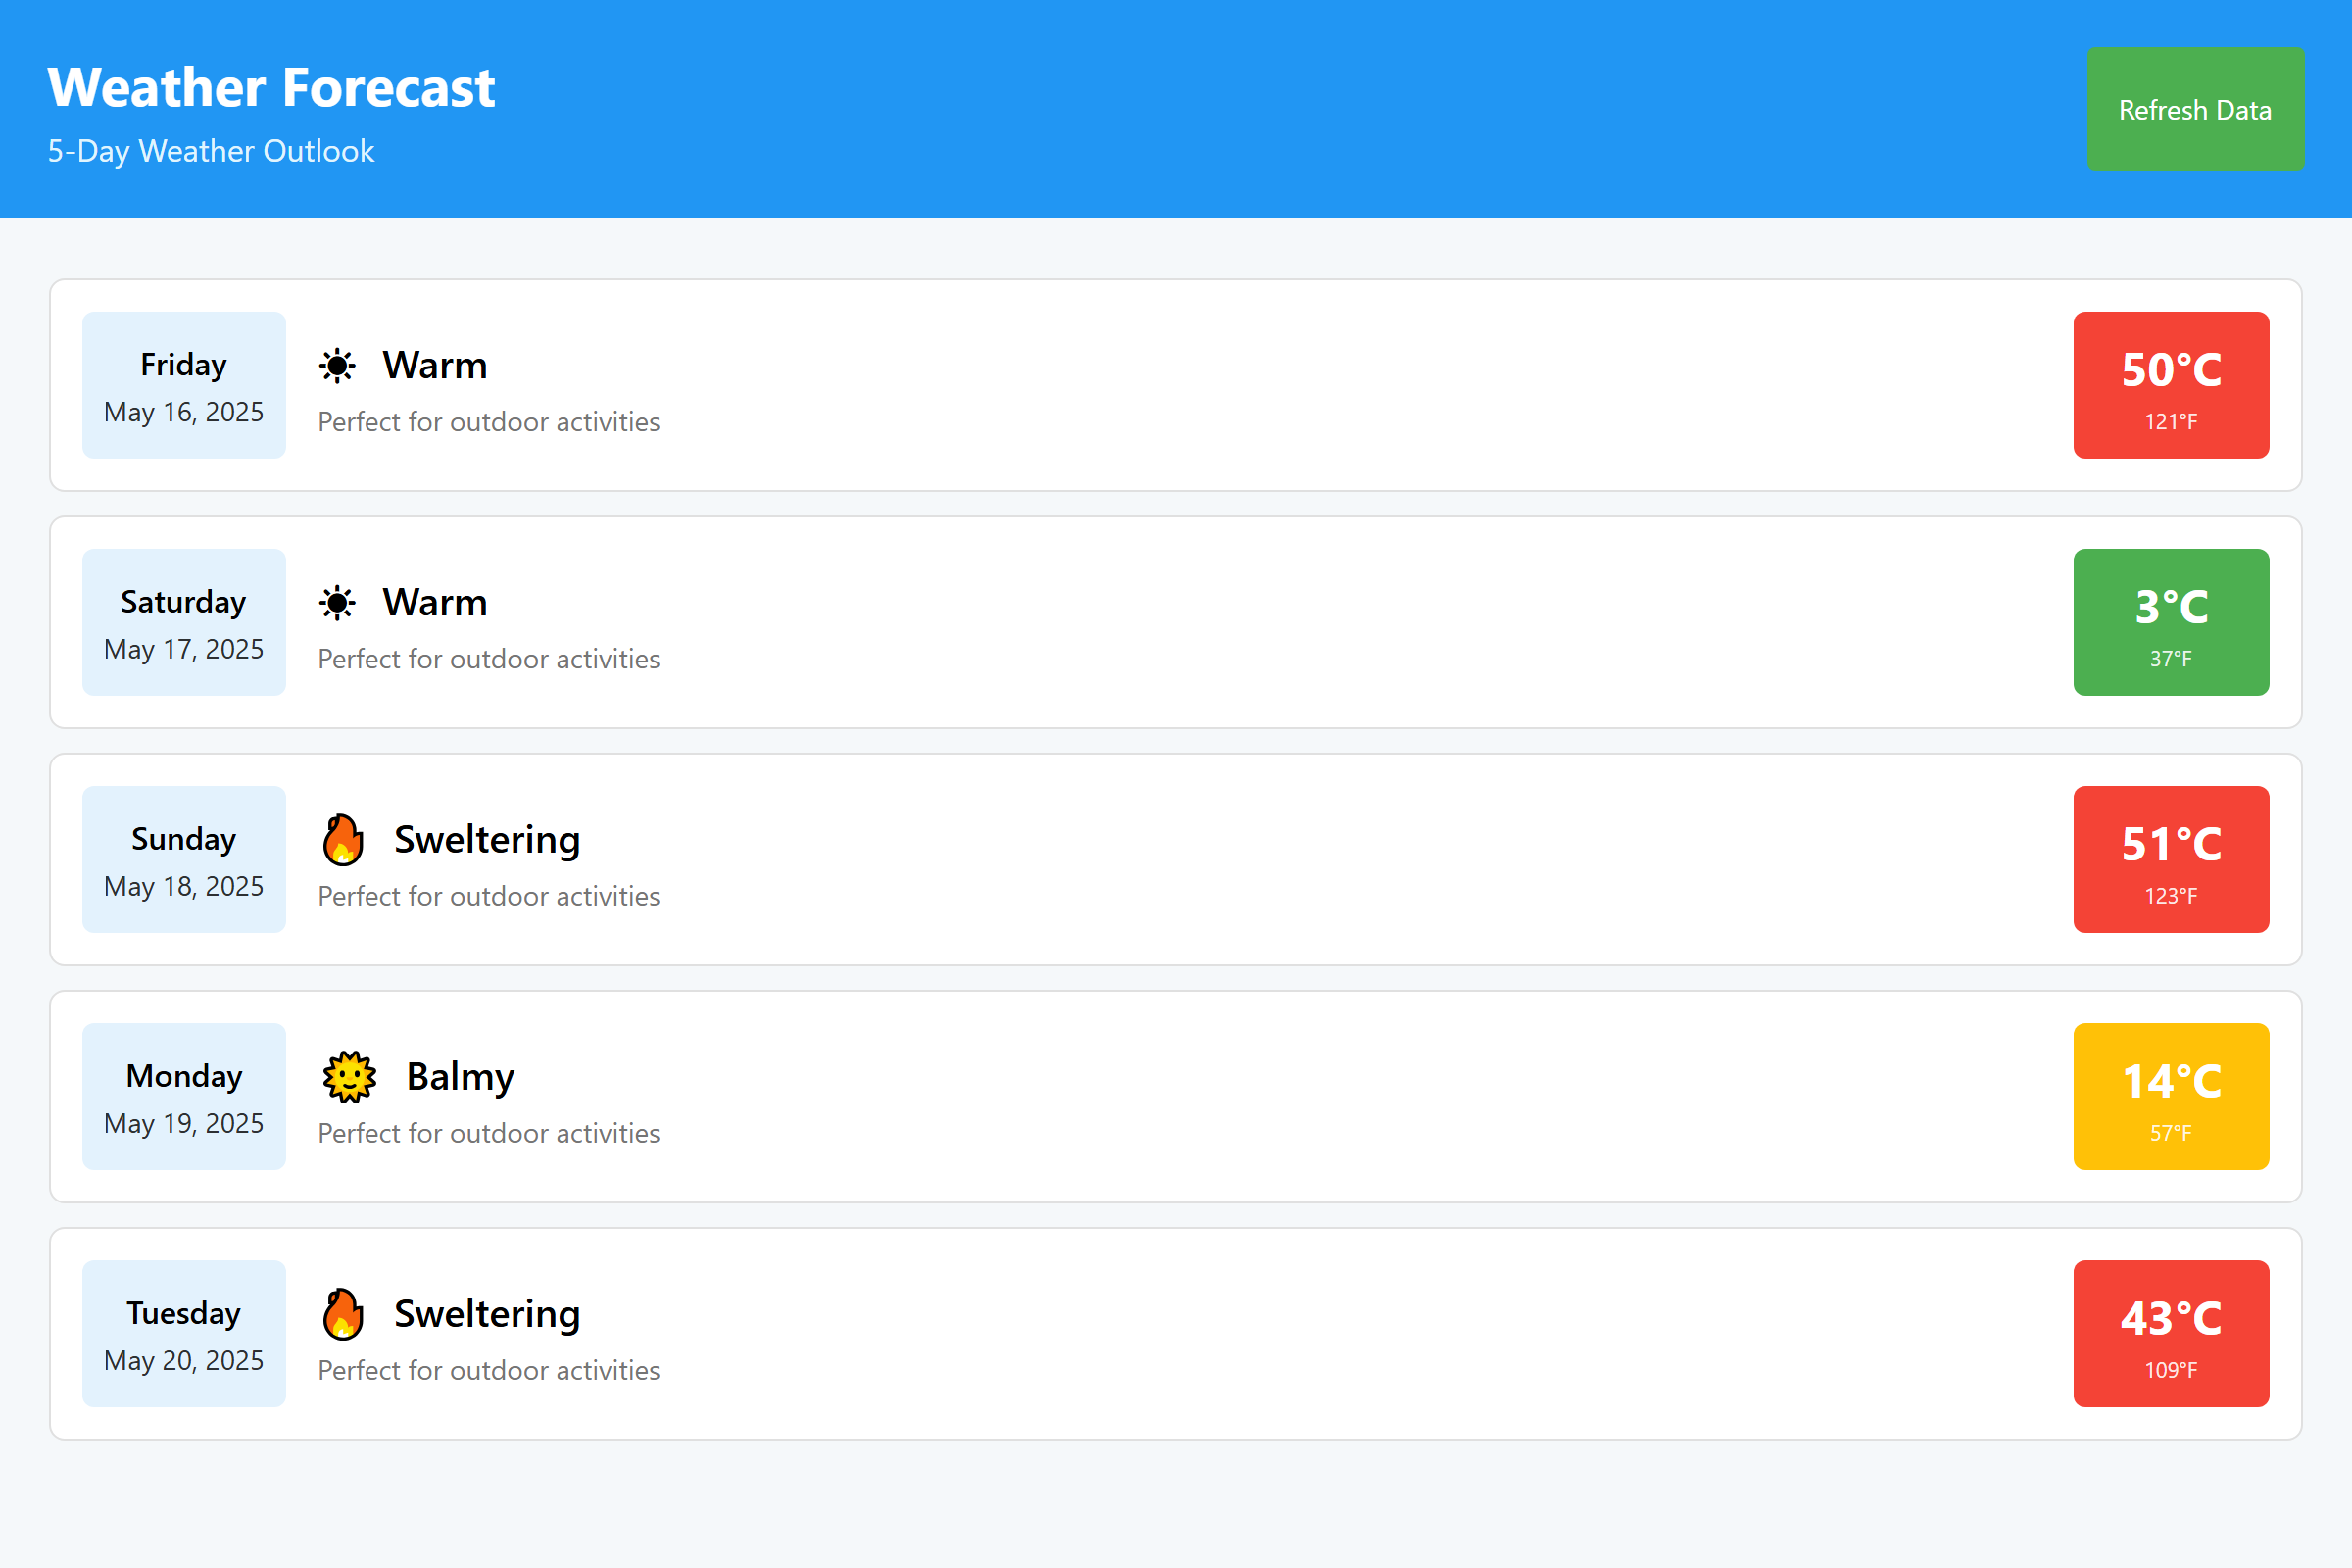The image size is (2352, 1568).
Task: Select the red 43°C temperature badge
Action: [2170, 1333]
